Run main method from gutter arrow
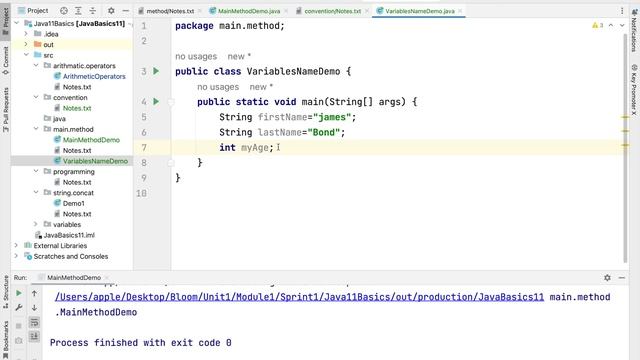This screenshot has width=640, height=360. tap(156, 101)
